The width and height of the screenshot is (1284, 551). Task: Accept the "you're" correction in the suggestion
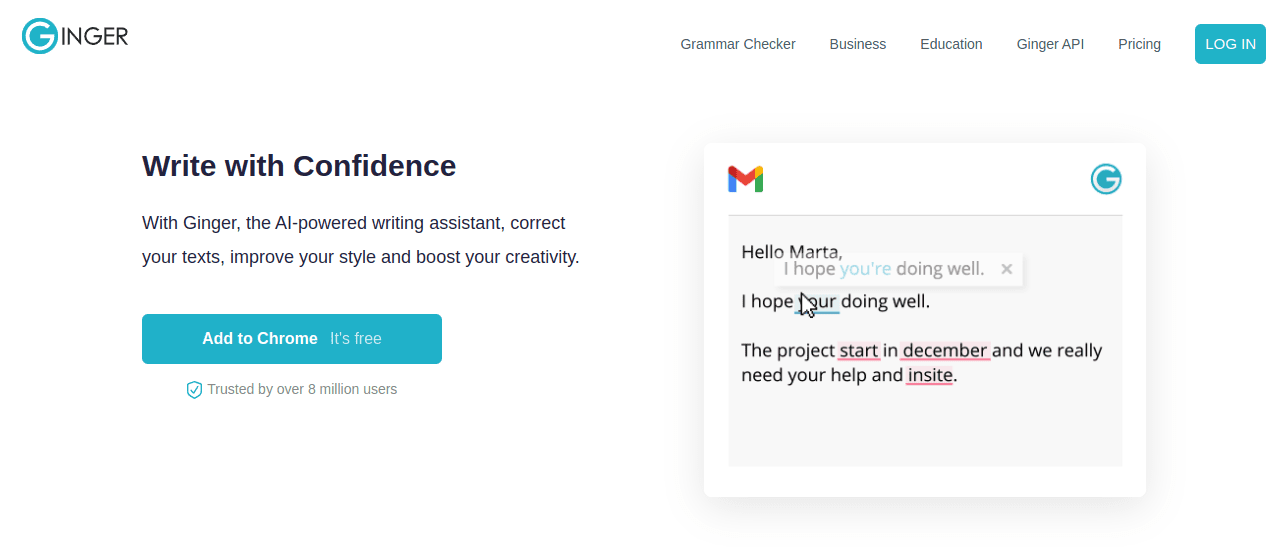pyautogui.click(x=865, y=269)
